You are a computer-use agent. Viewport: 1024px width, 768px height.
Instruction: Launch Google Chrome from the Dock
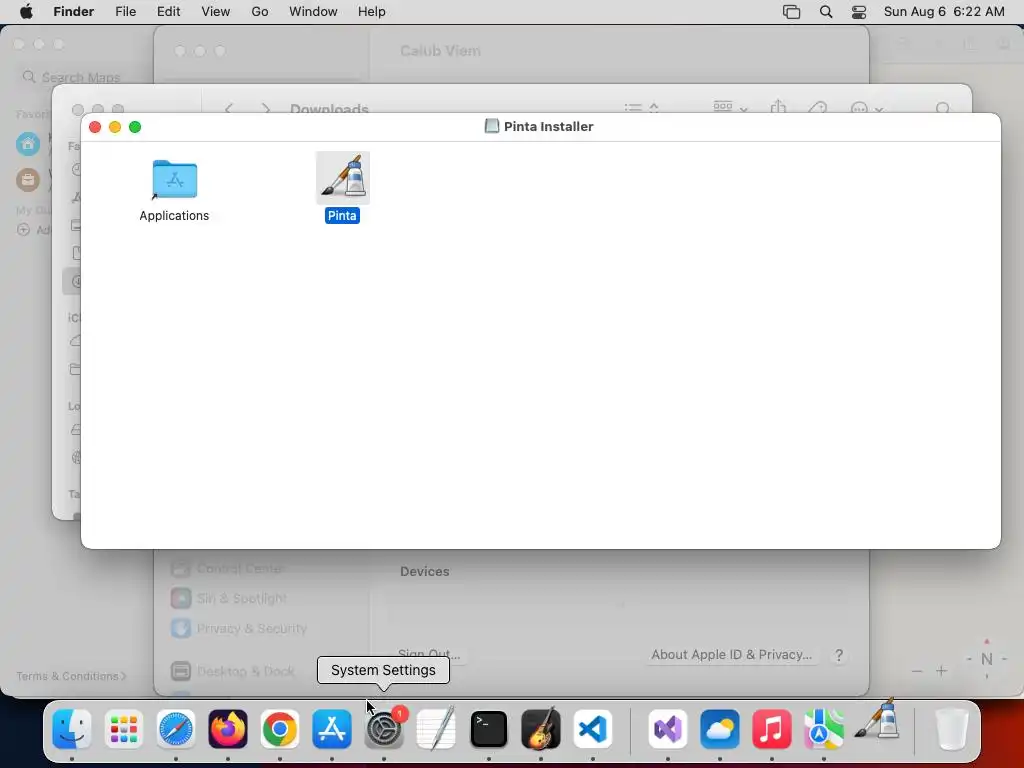(x=280, y=729)
